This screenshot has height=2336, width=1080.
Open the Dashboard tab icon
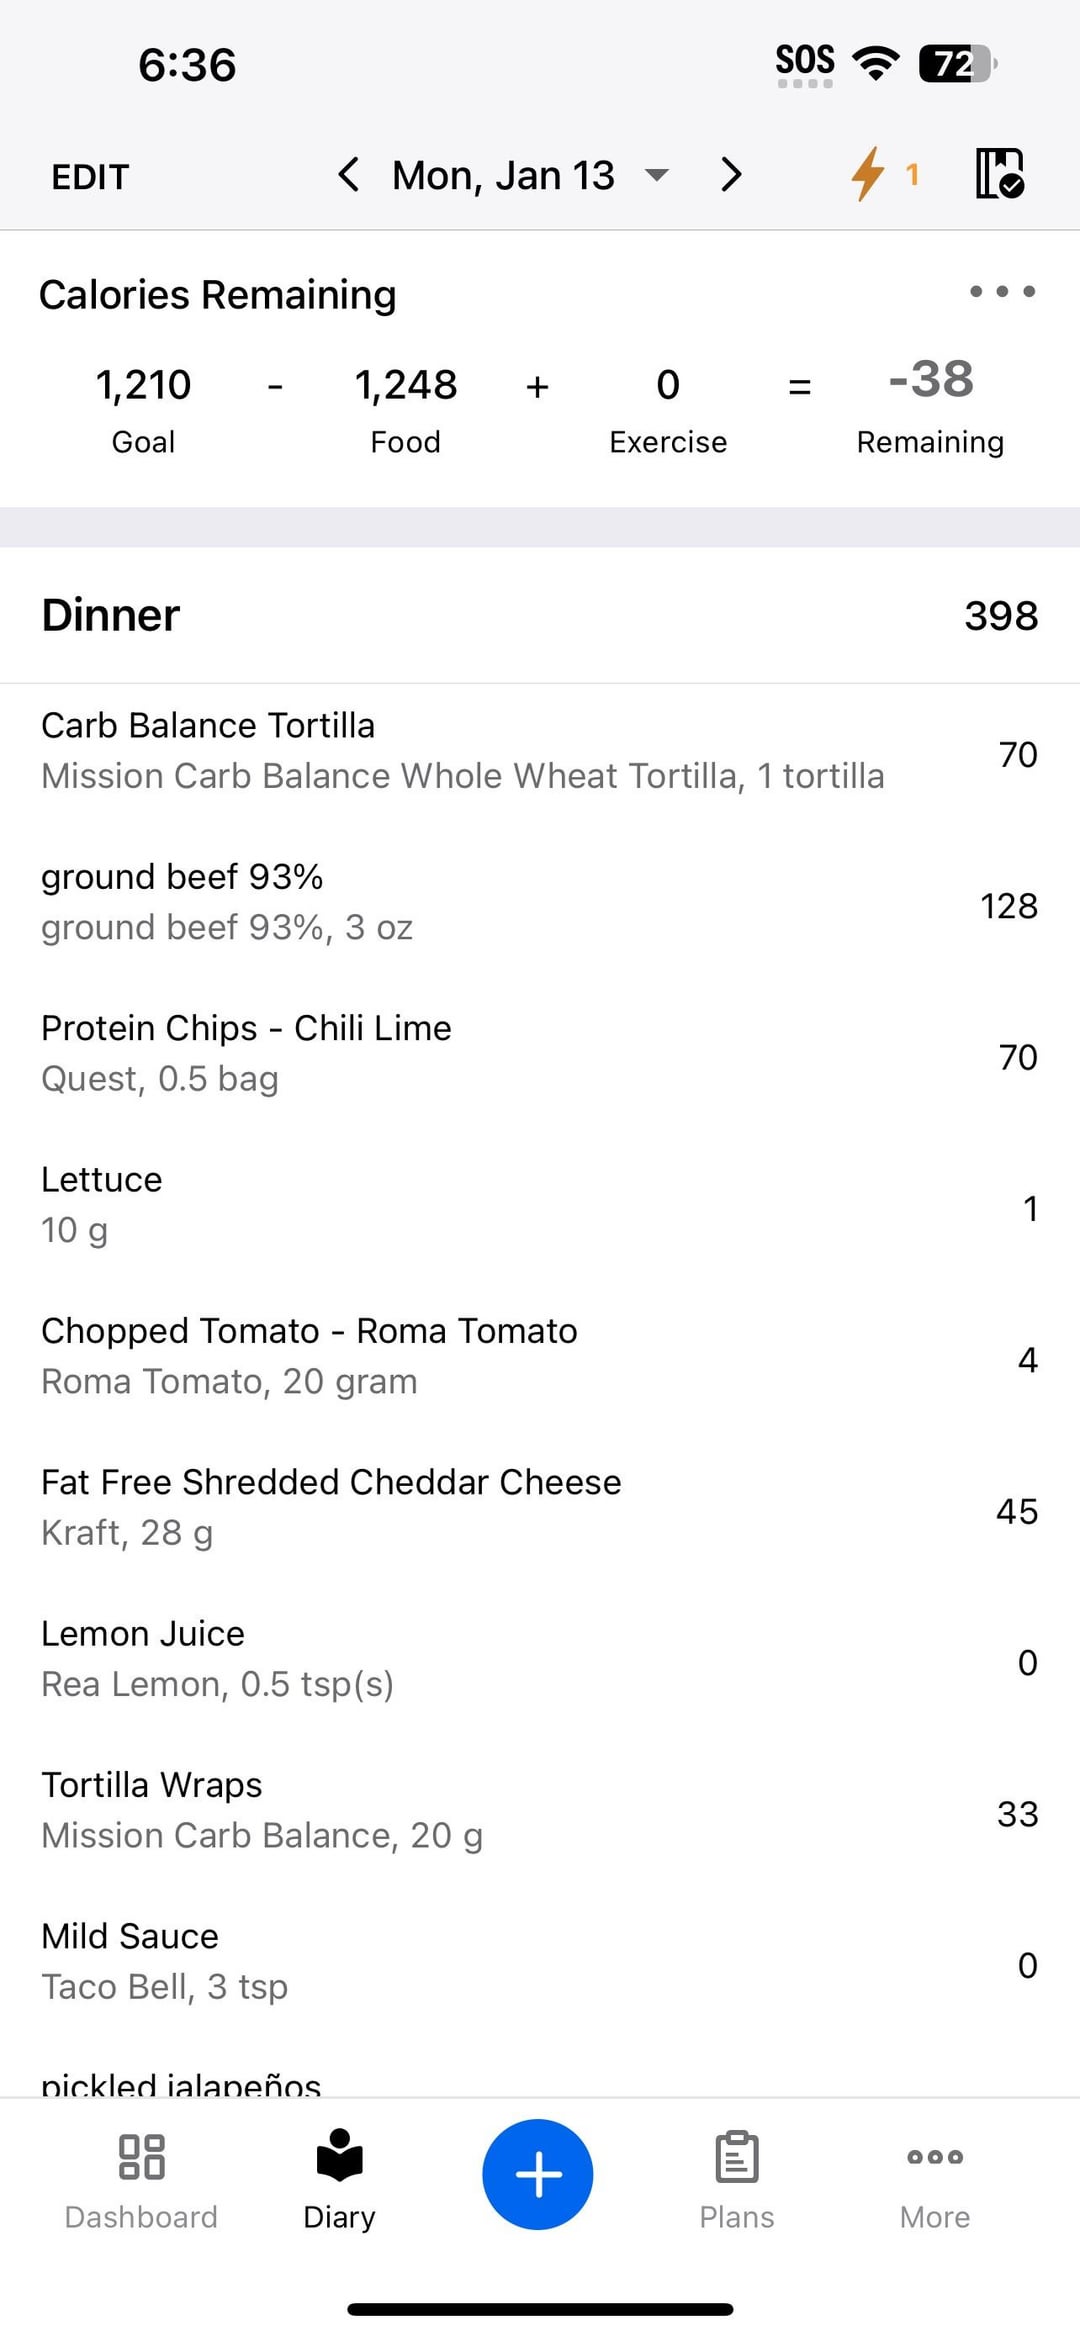click(141, 2156)
